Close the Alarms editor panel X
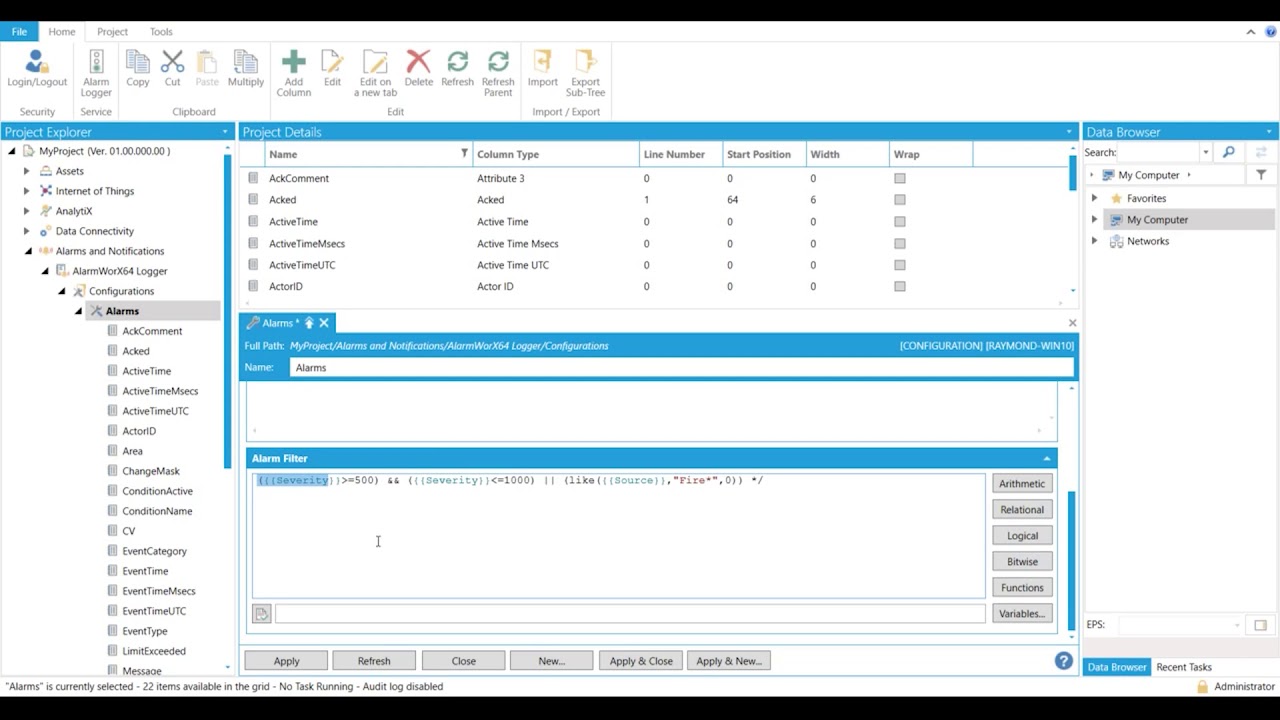This screenshot has height=720, width=1280. coord(1072,323)
